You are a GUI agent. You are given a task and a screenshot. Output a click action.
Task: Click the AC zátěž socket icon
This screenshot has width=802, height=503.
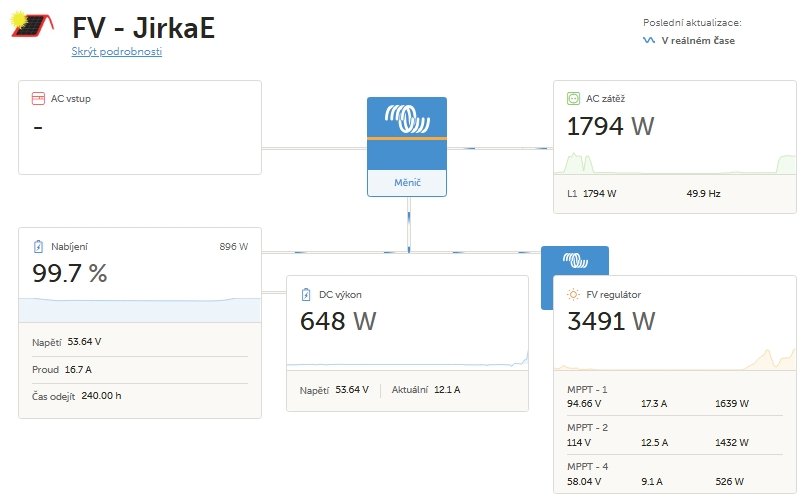click(573, 98)
